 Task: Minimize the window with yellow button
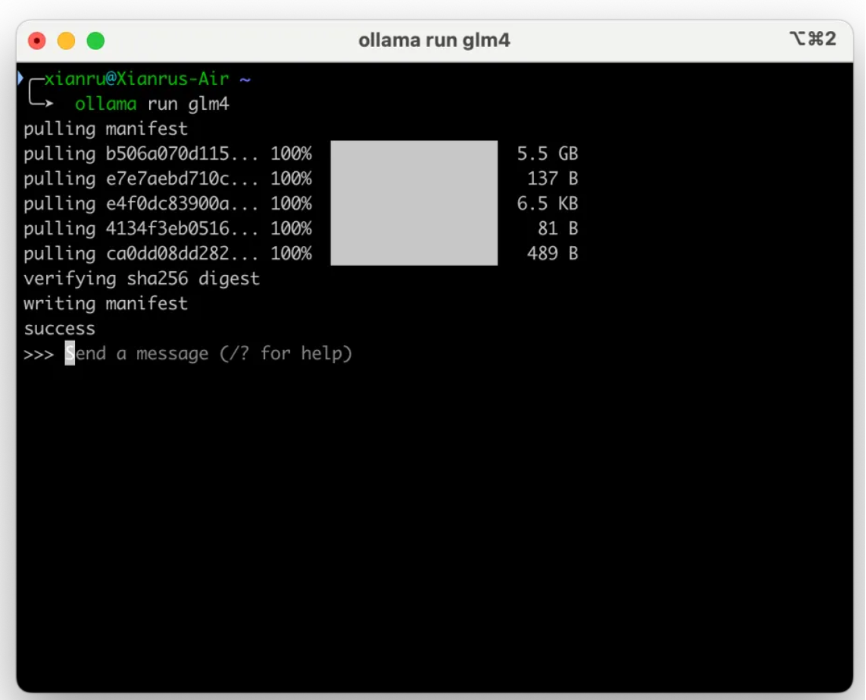click(x=66, y=41)
